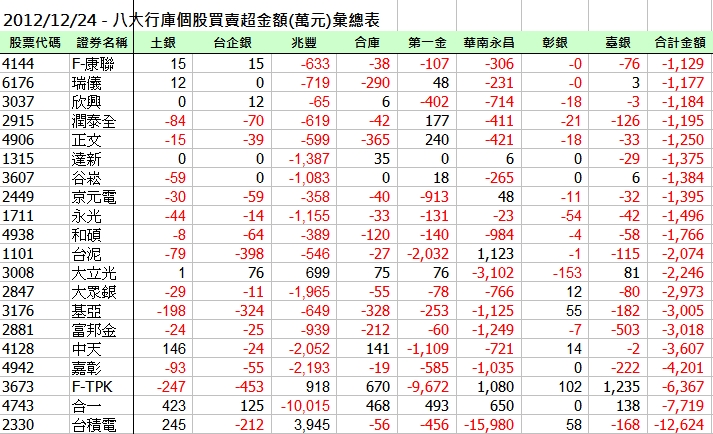Click the 合庫 column header
The image size is (713, 434).
tap(367, 43)
